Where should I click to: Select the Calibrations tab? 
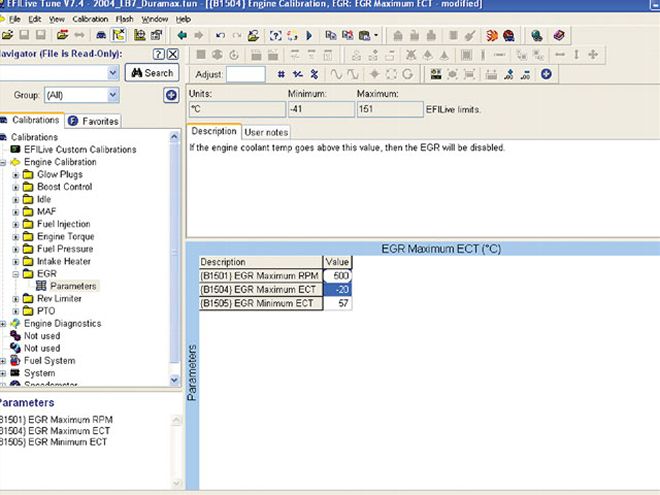[x=32, y=120]
